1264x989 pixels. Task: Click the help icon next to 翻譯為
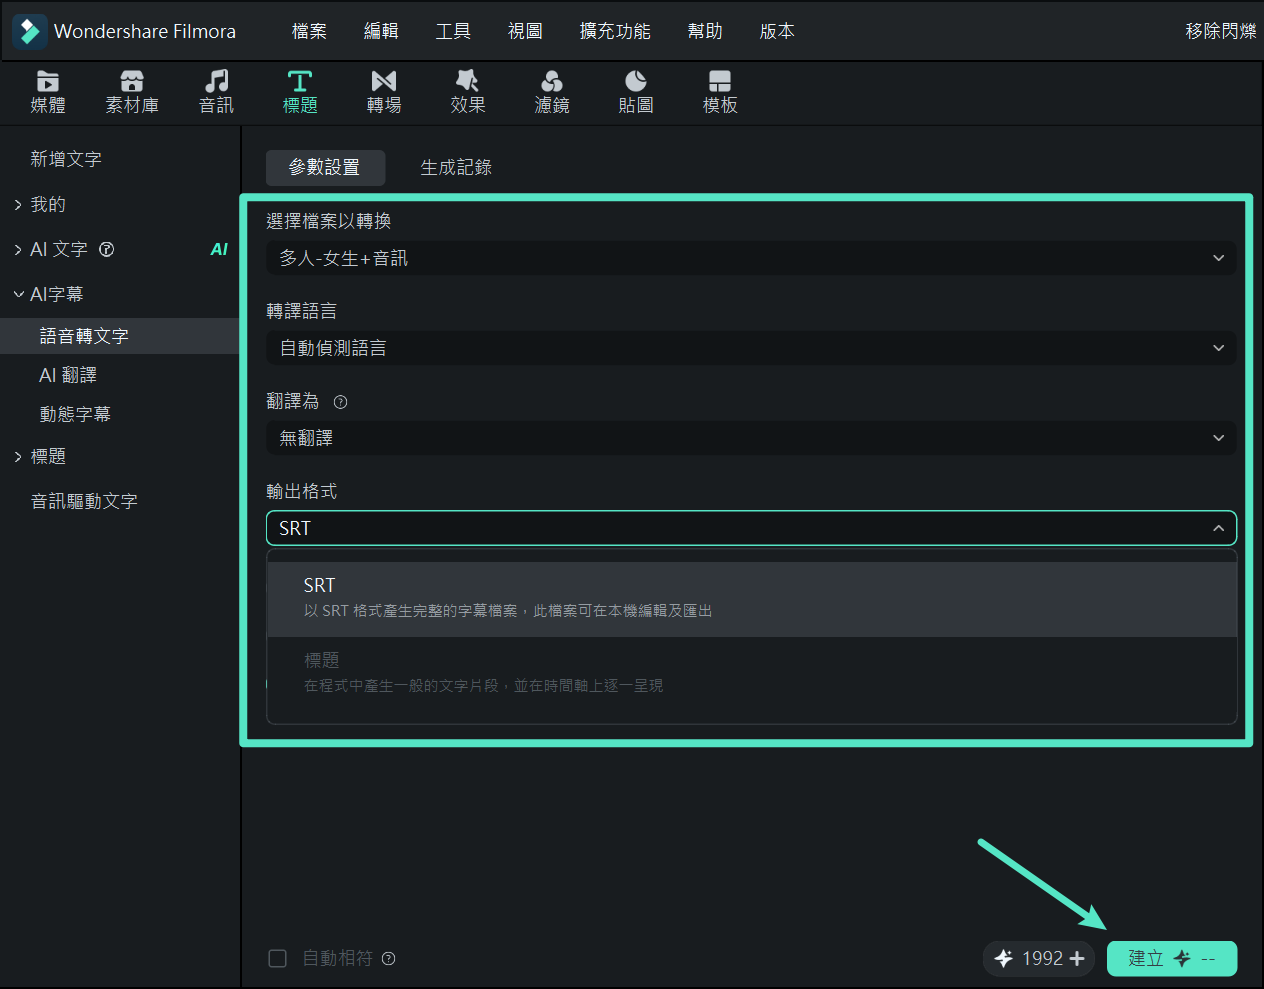340,402
